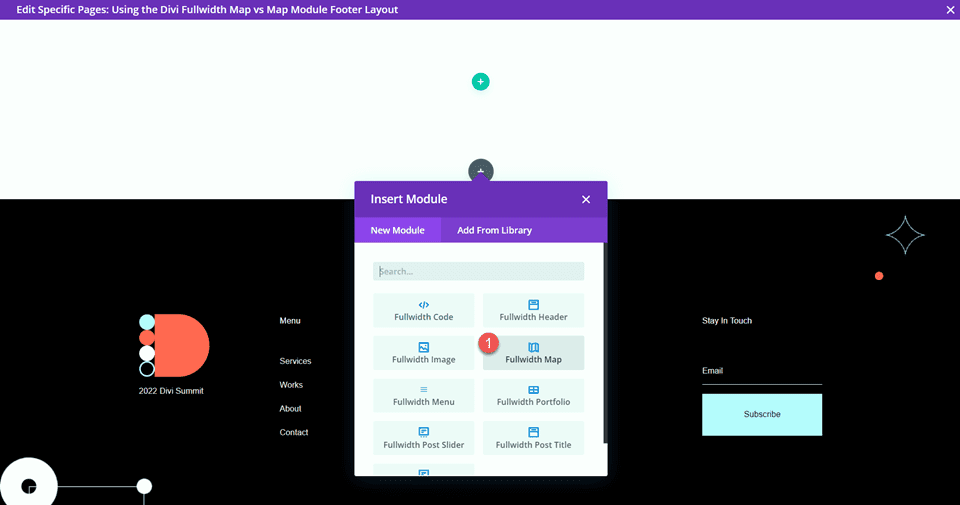Open the Add From Library tab
Viewport: 960px width, 505px height.
click(495, 230)
